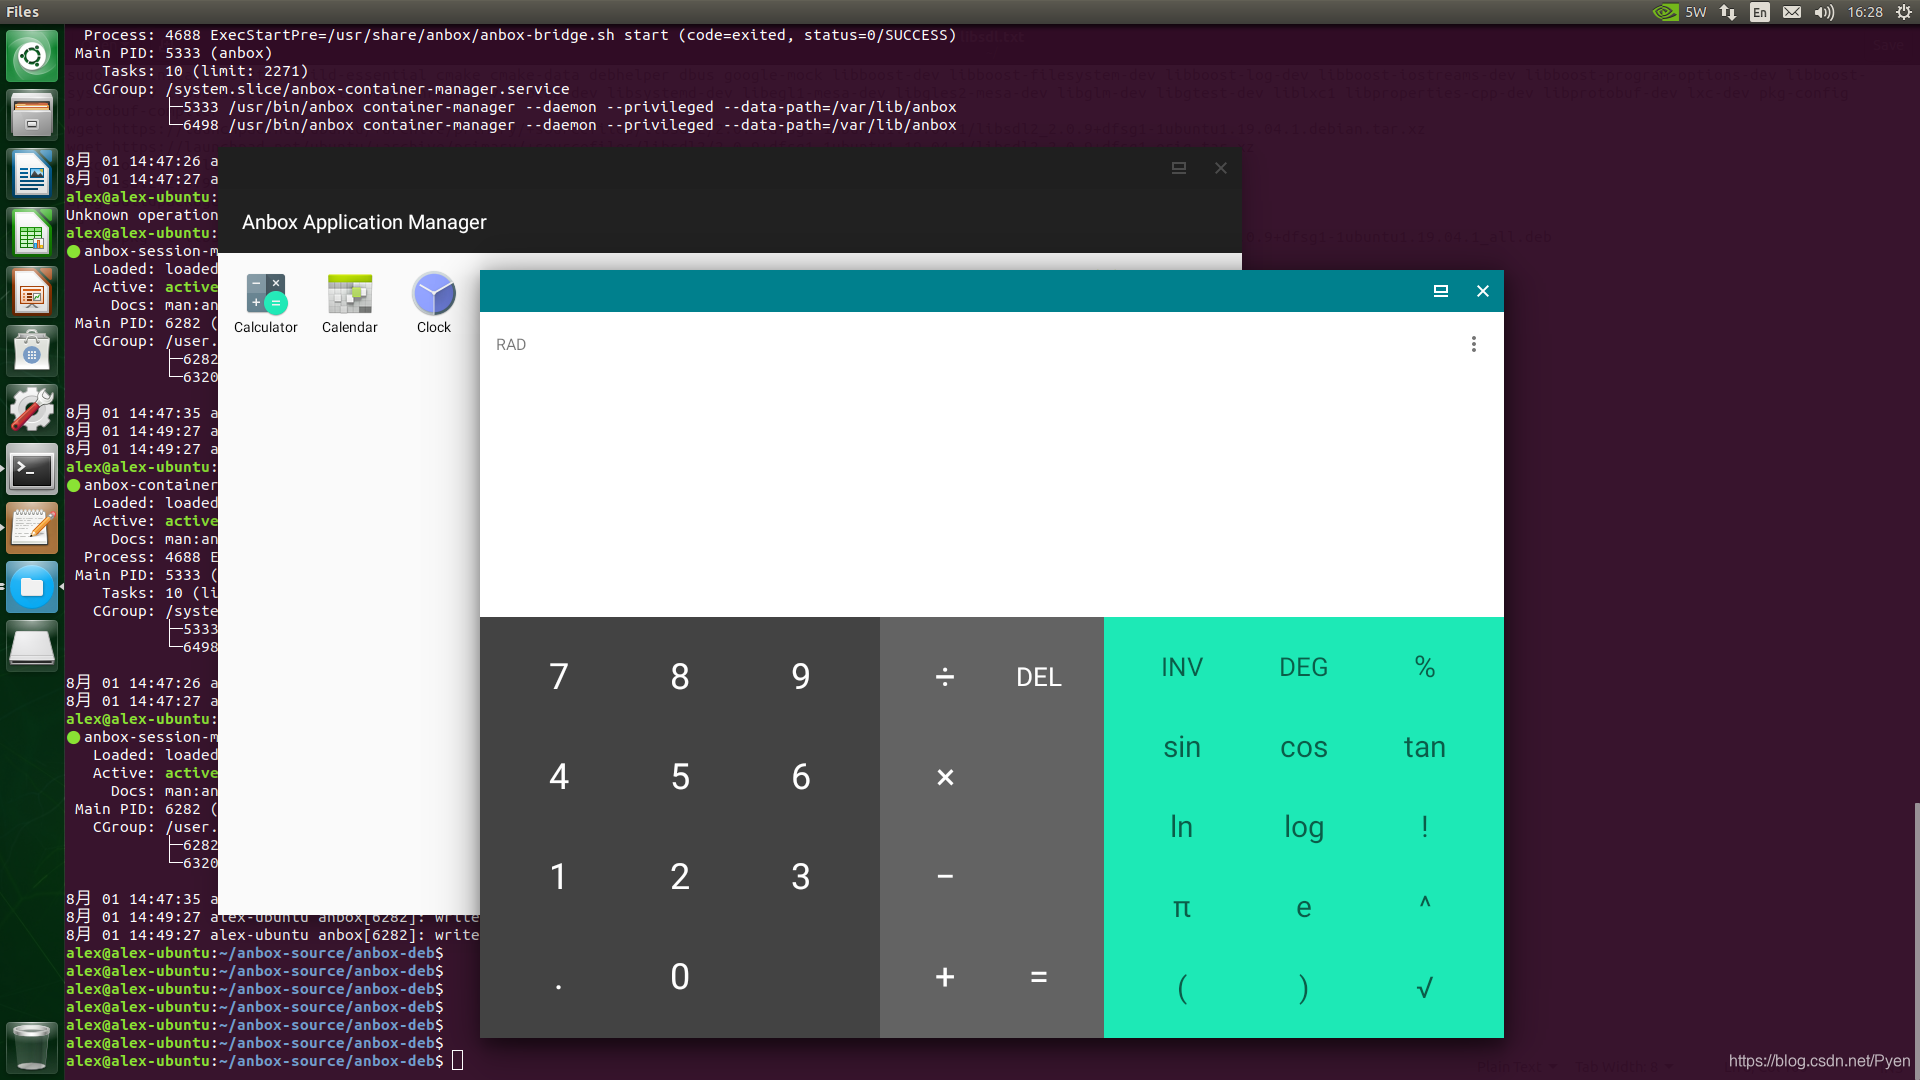Open the NVIDIA tray indicator
Image resolution: width=1920 pixels, height=1080 pixels.
(1680, 12)
